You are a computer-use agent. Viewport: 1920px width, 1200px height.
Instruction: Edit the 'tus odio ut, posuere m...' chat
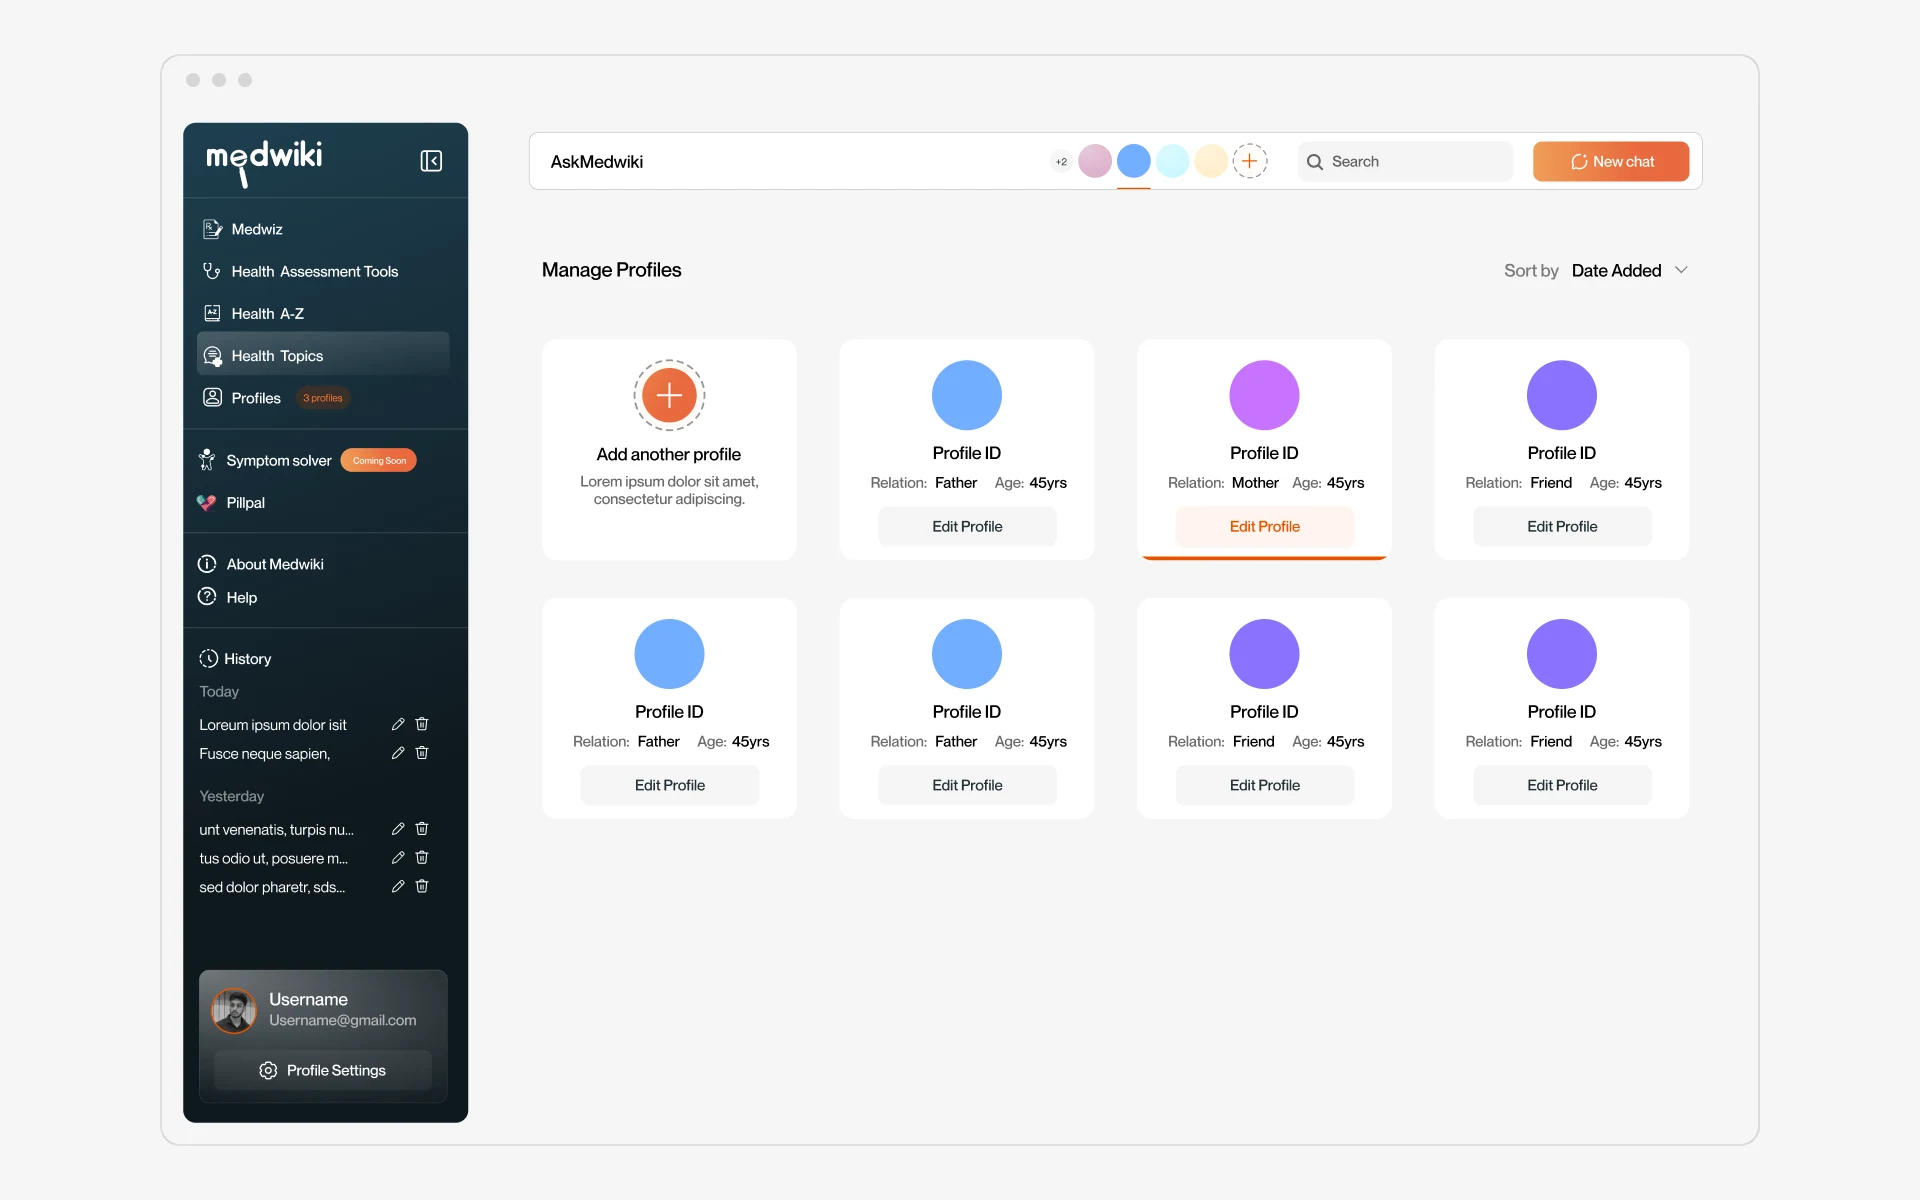(398, 858)
